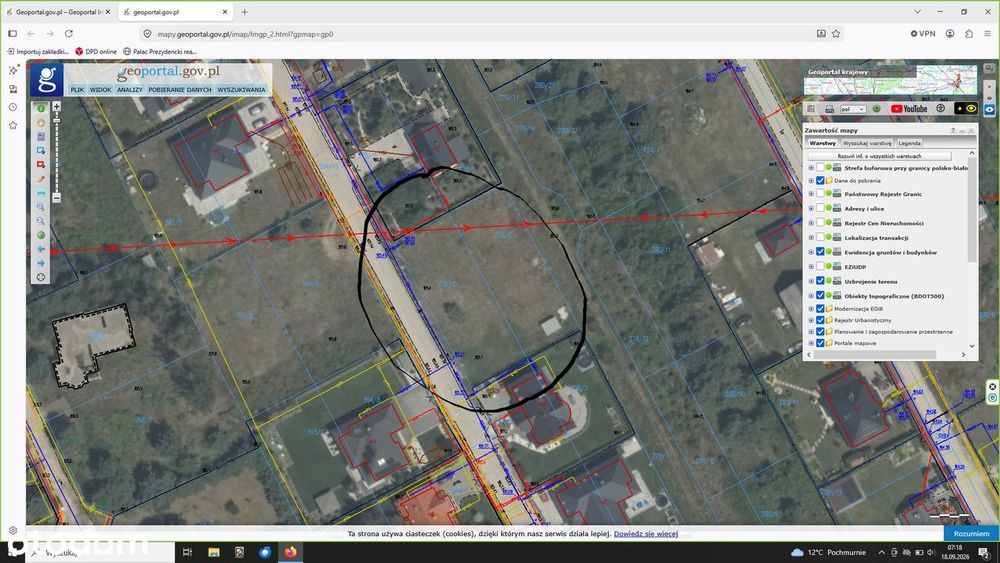Screen dimensions: 1000x563
Task: Click the green globe full extent icon
Action: tap(41, 235)
